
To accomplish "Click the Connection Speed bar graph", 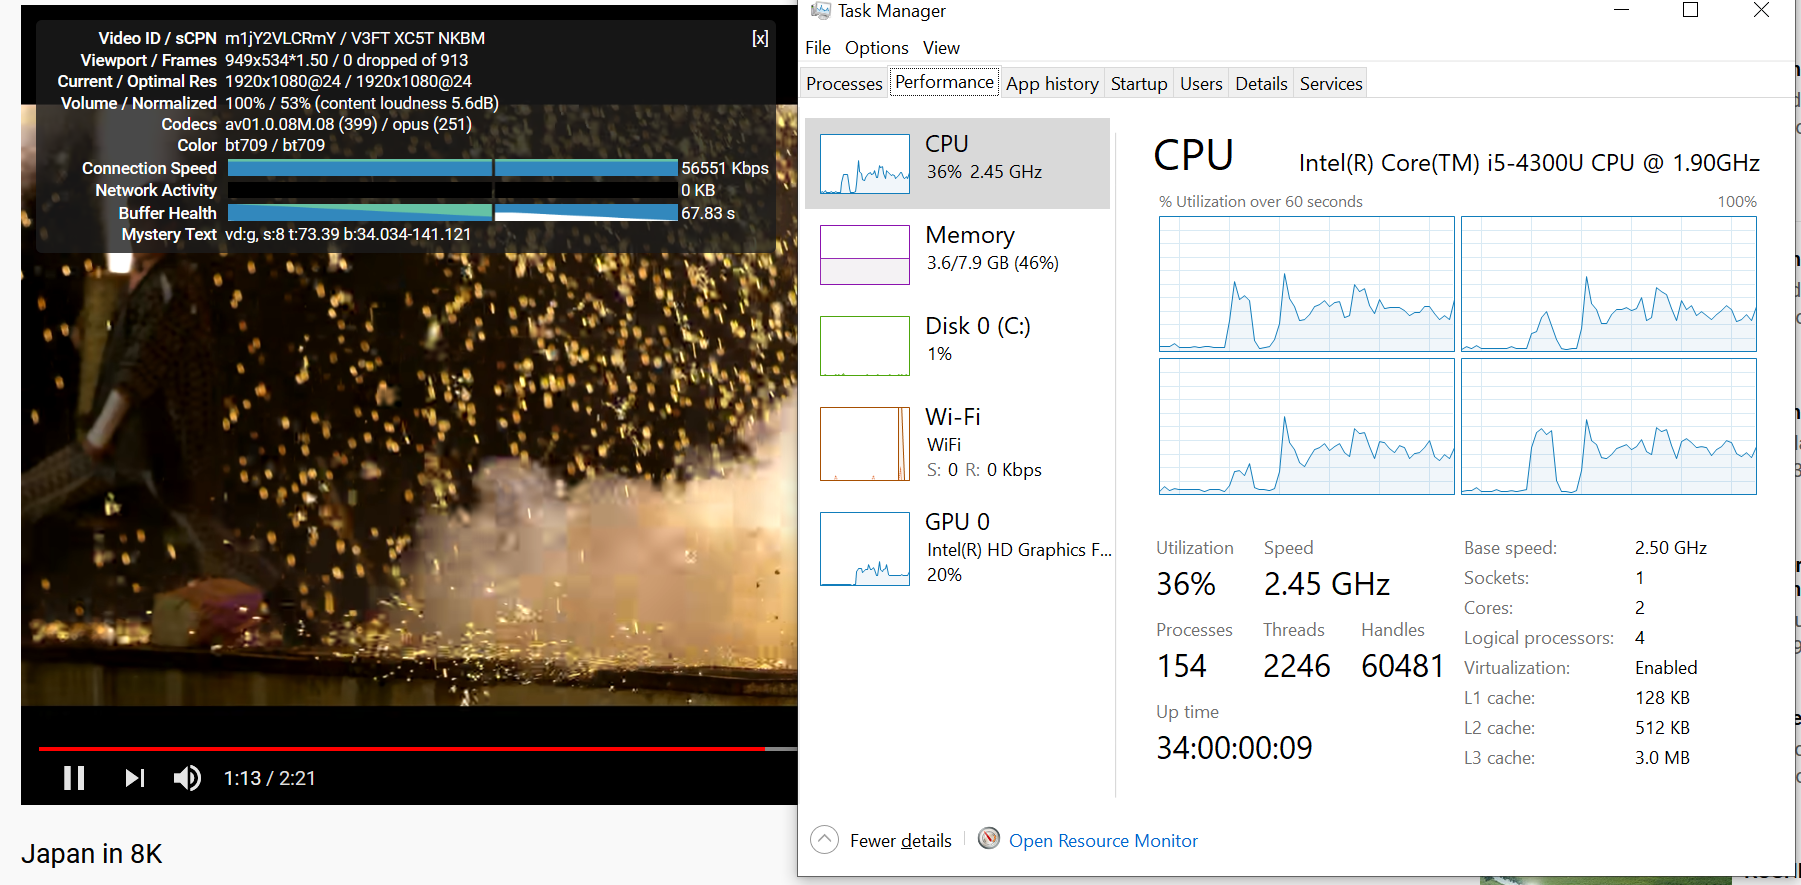I will 453,168.
